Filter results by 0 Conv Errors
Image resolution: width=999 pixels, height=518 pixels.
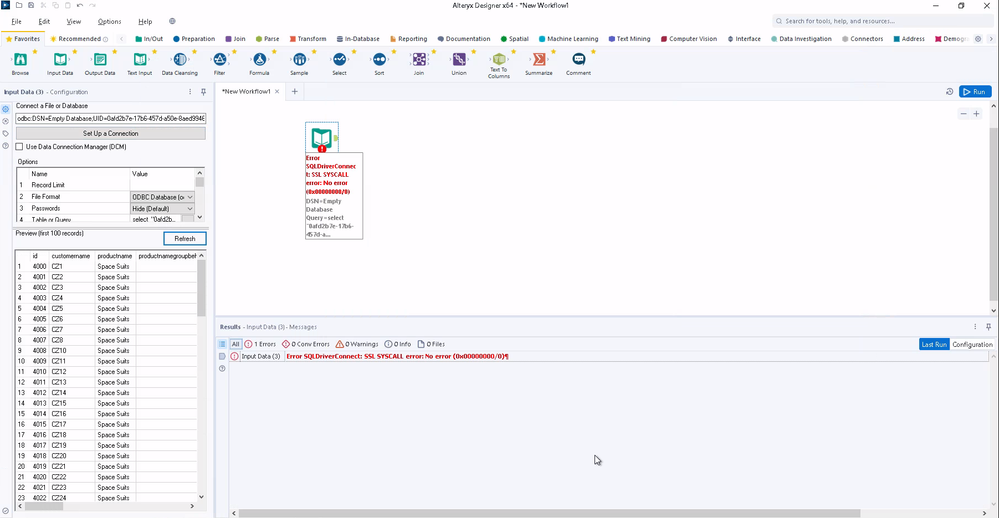point(306,344)
